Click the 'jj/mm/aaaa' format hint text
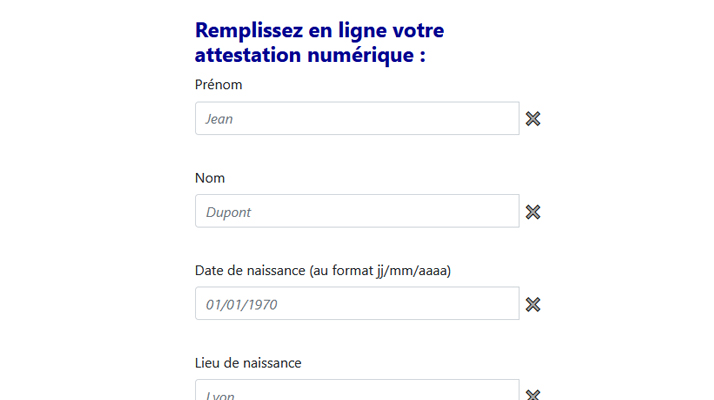Viewport: 714px width, 400px height. (x=413, y=271)
